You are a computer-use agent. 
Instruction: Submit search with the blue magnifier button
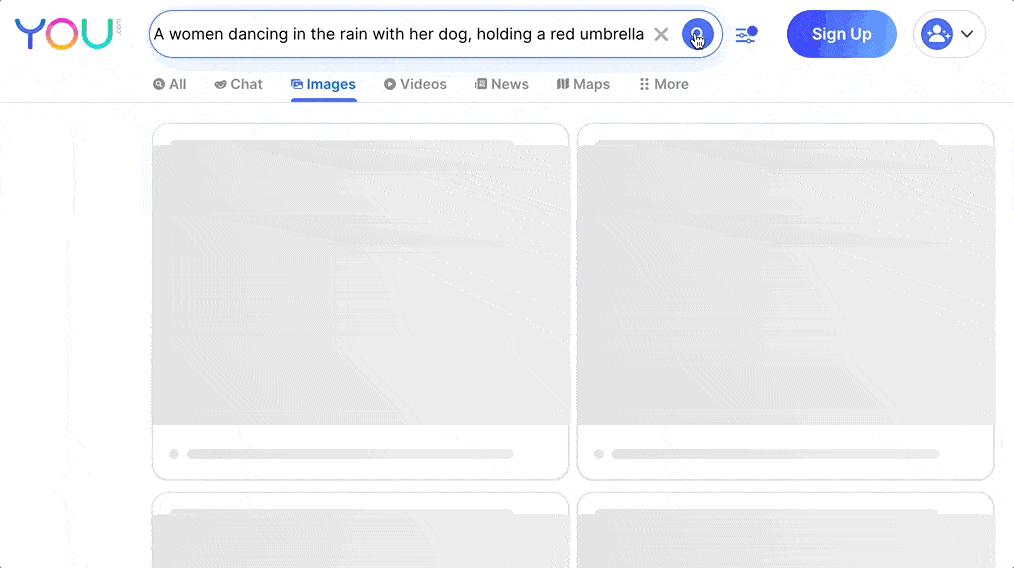click(698, 34)
